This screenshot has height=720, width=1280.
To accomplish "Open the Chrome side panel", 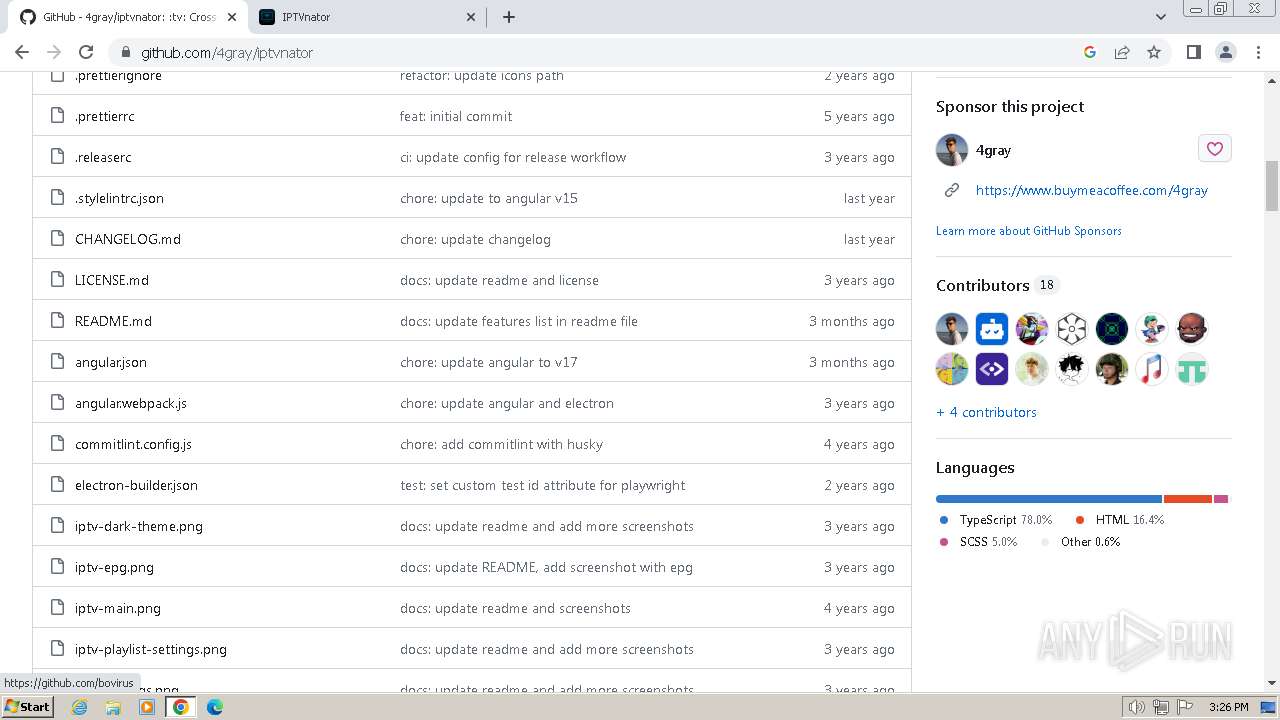I will [1193, 52].
